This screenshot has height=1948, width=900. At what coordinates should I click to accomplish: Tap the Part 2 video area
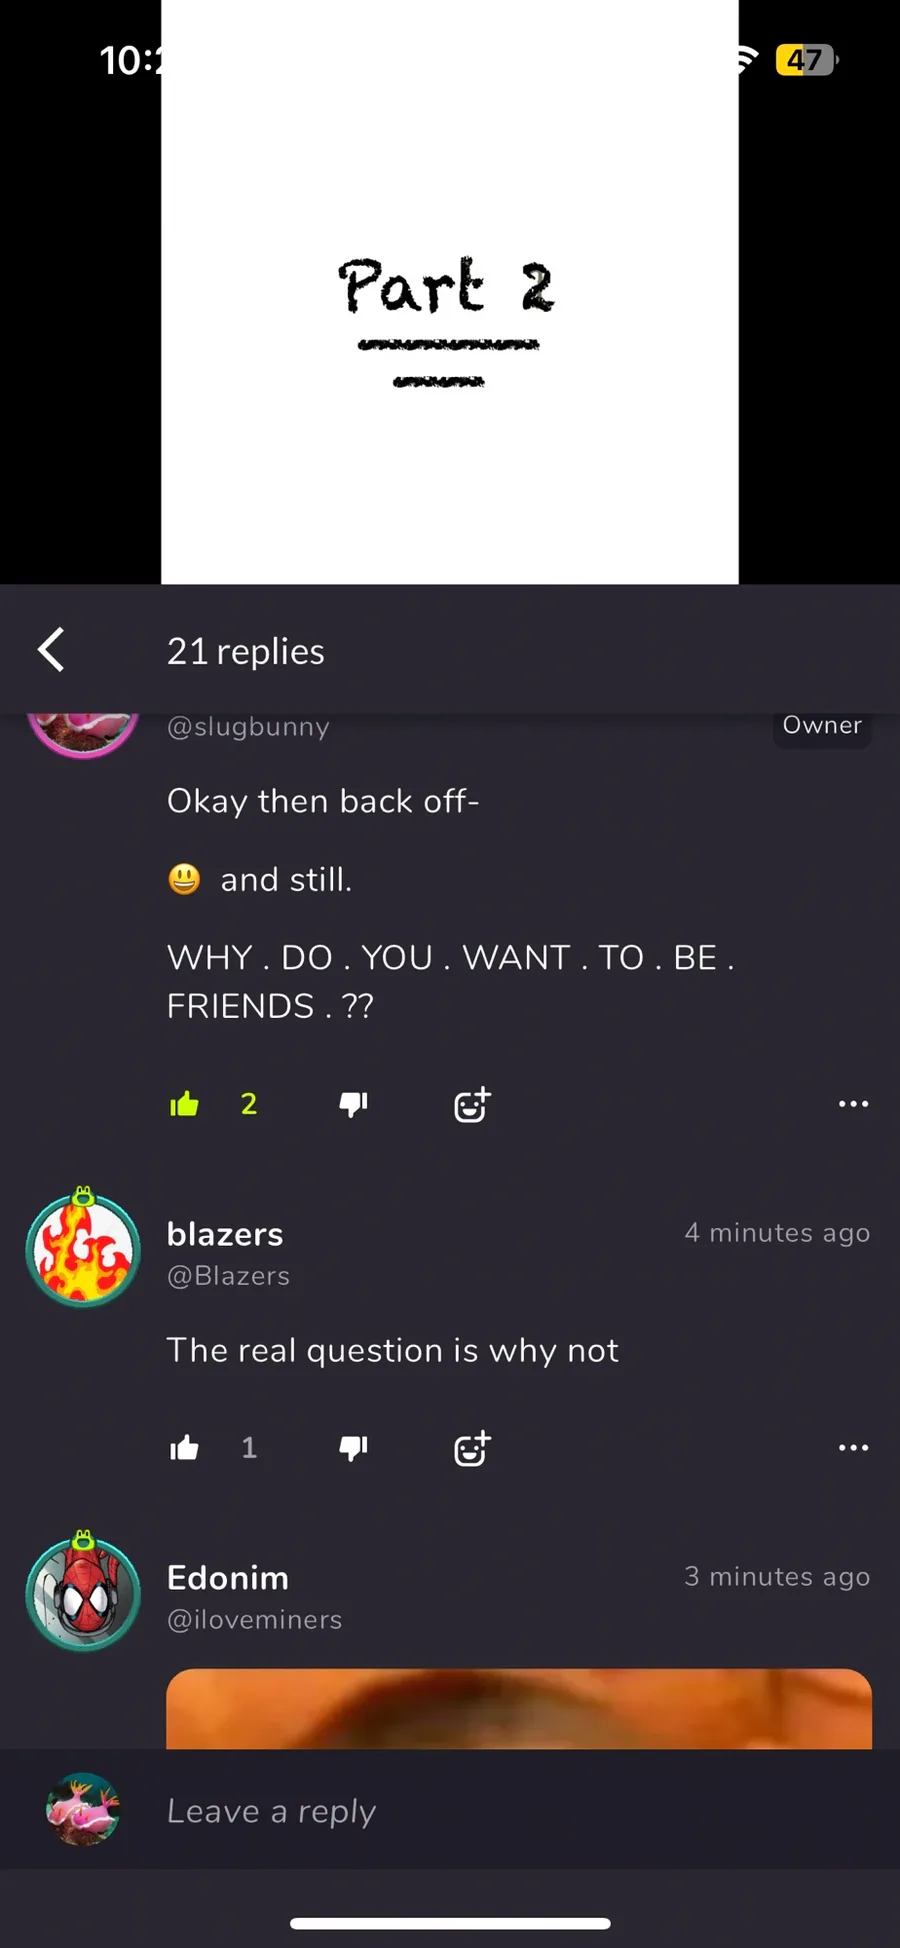tap(450, 292)
